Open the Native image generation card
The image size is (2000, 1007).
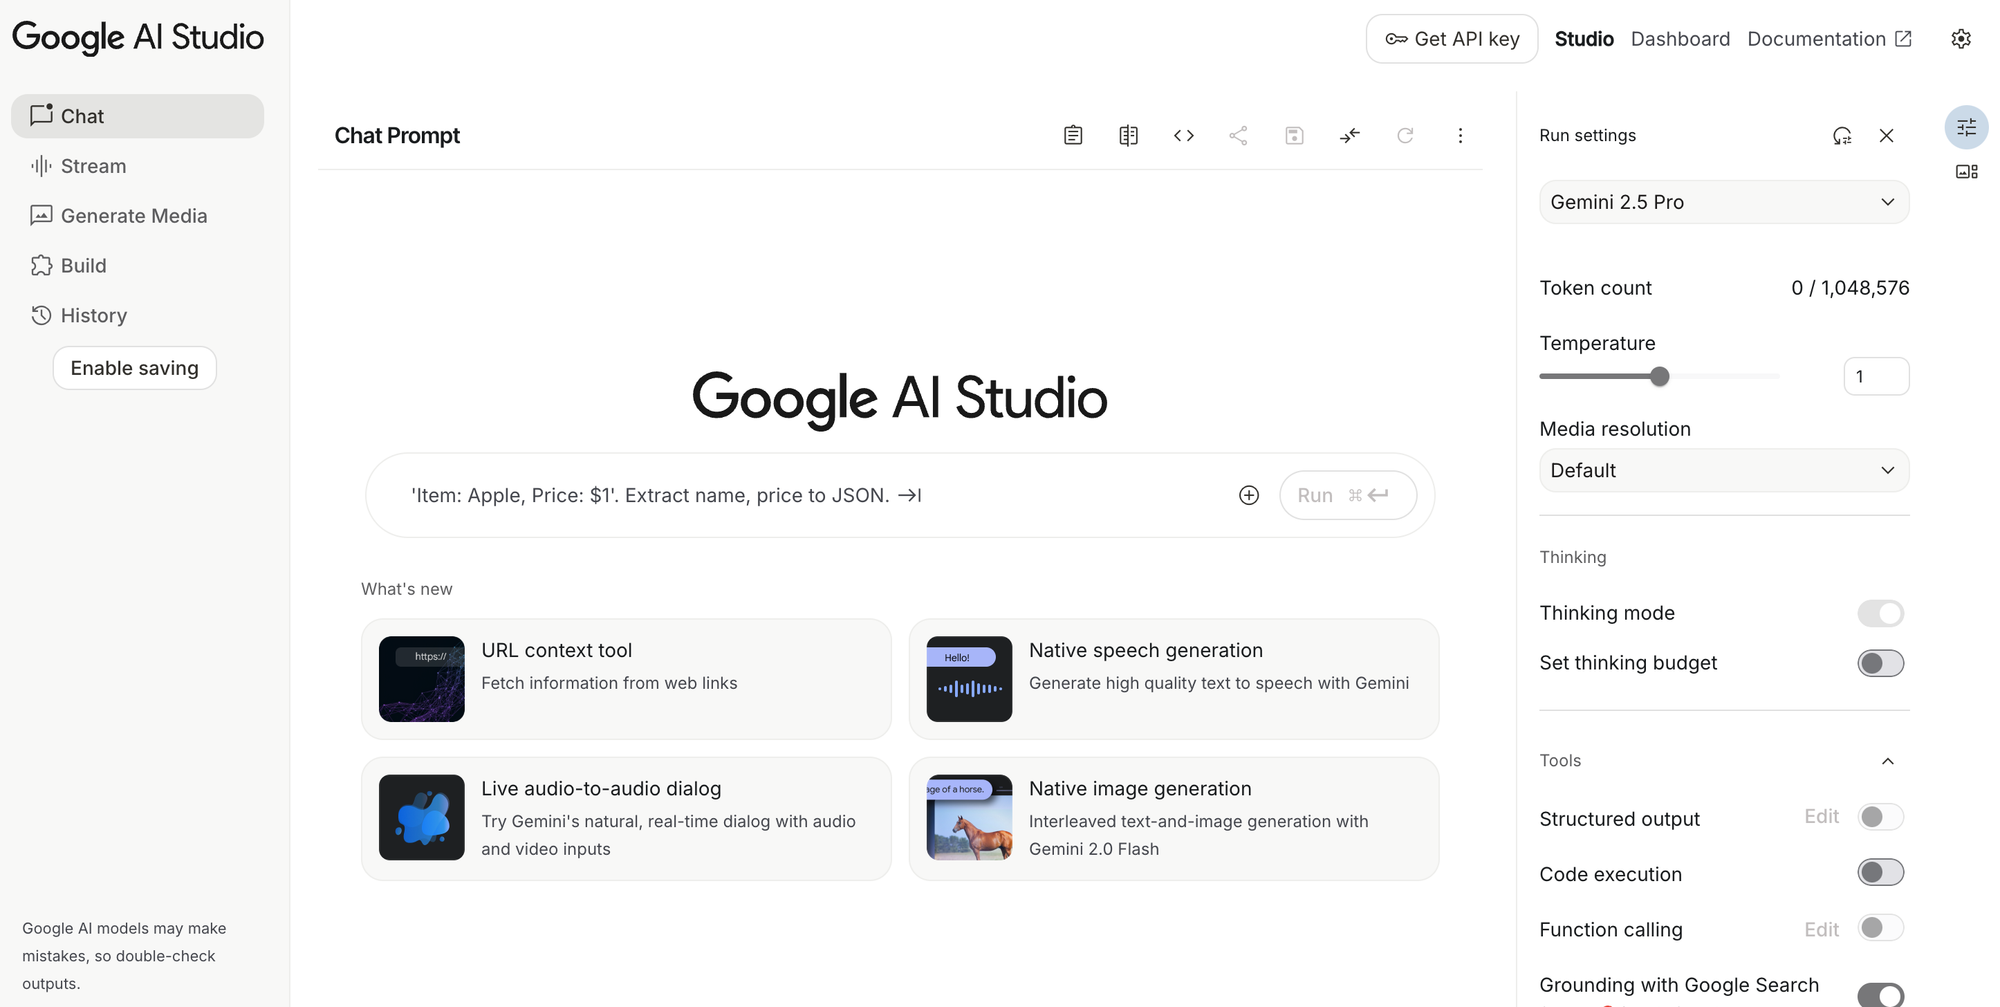(x=1174, y=818)
